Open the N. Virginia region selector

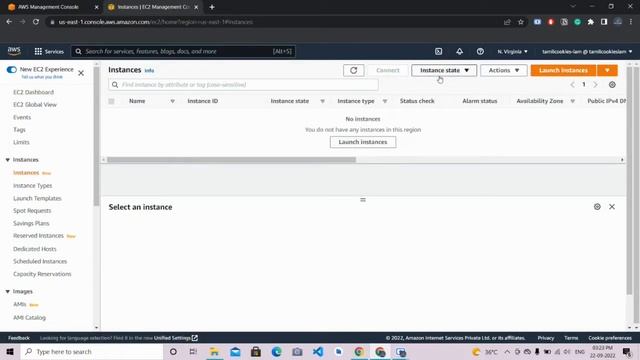512,51
